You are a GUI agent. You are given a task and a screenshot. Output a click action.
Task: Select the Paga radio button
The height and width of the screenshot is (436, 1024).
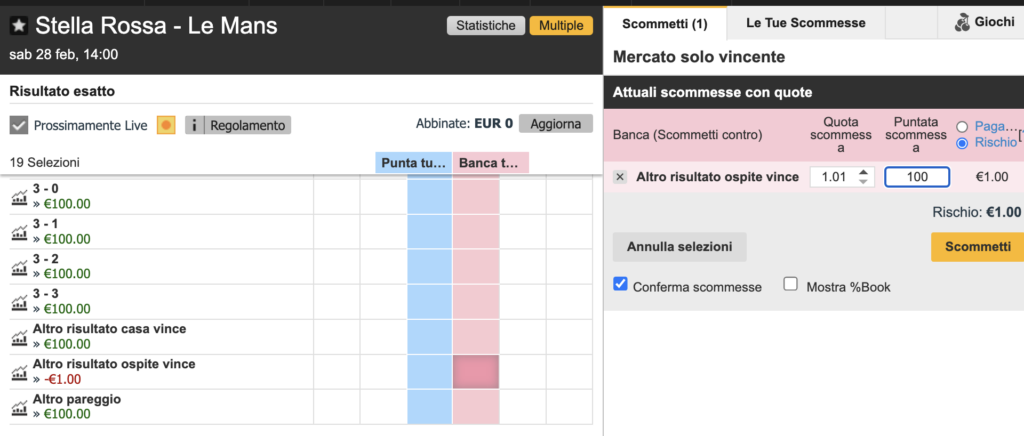click(x=962, y=127)
